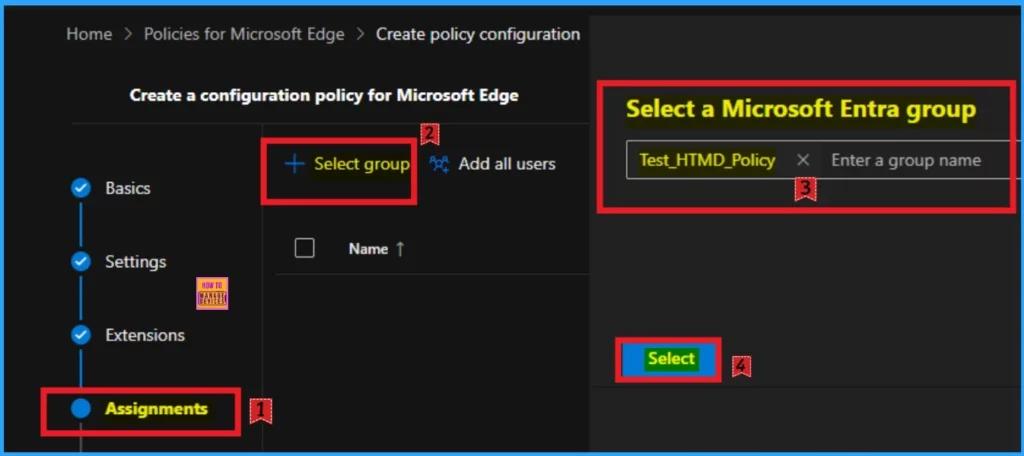Viewport: 1024px width, 456px height.
Task: Click the Home breadcrumb link
Action: (x=89, y=34)
